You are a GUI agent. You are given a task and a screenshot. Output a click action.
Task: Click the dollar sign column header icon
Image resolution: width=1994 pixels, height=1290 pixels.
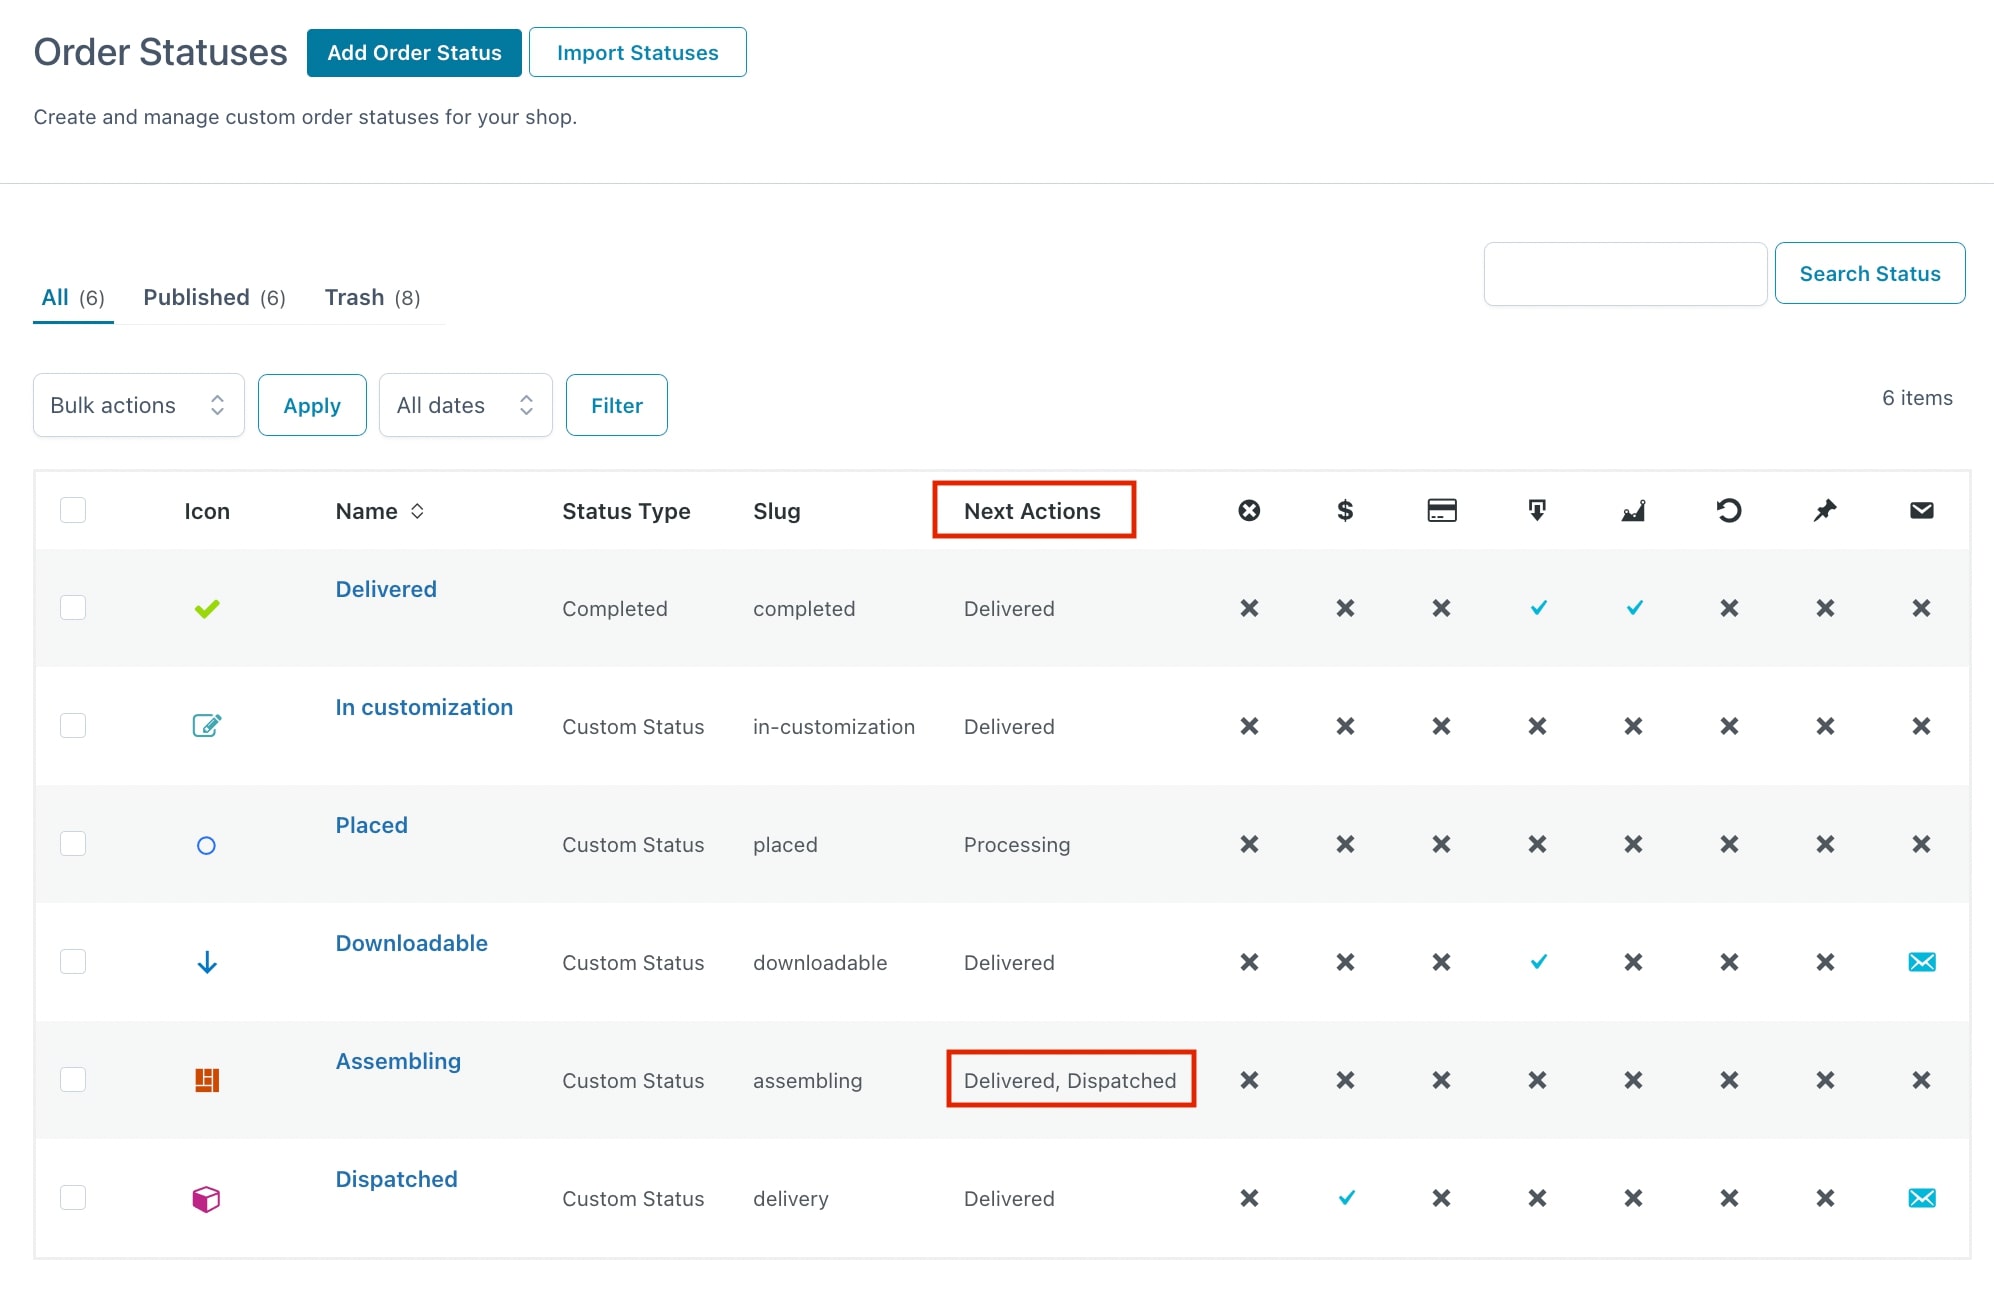1345,511
